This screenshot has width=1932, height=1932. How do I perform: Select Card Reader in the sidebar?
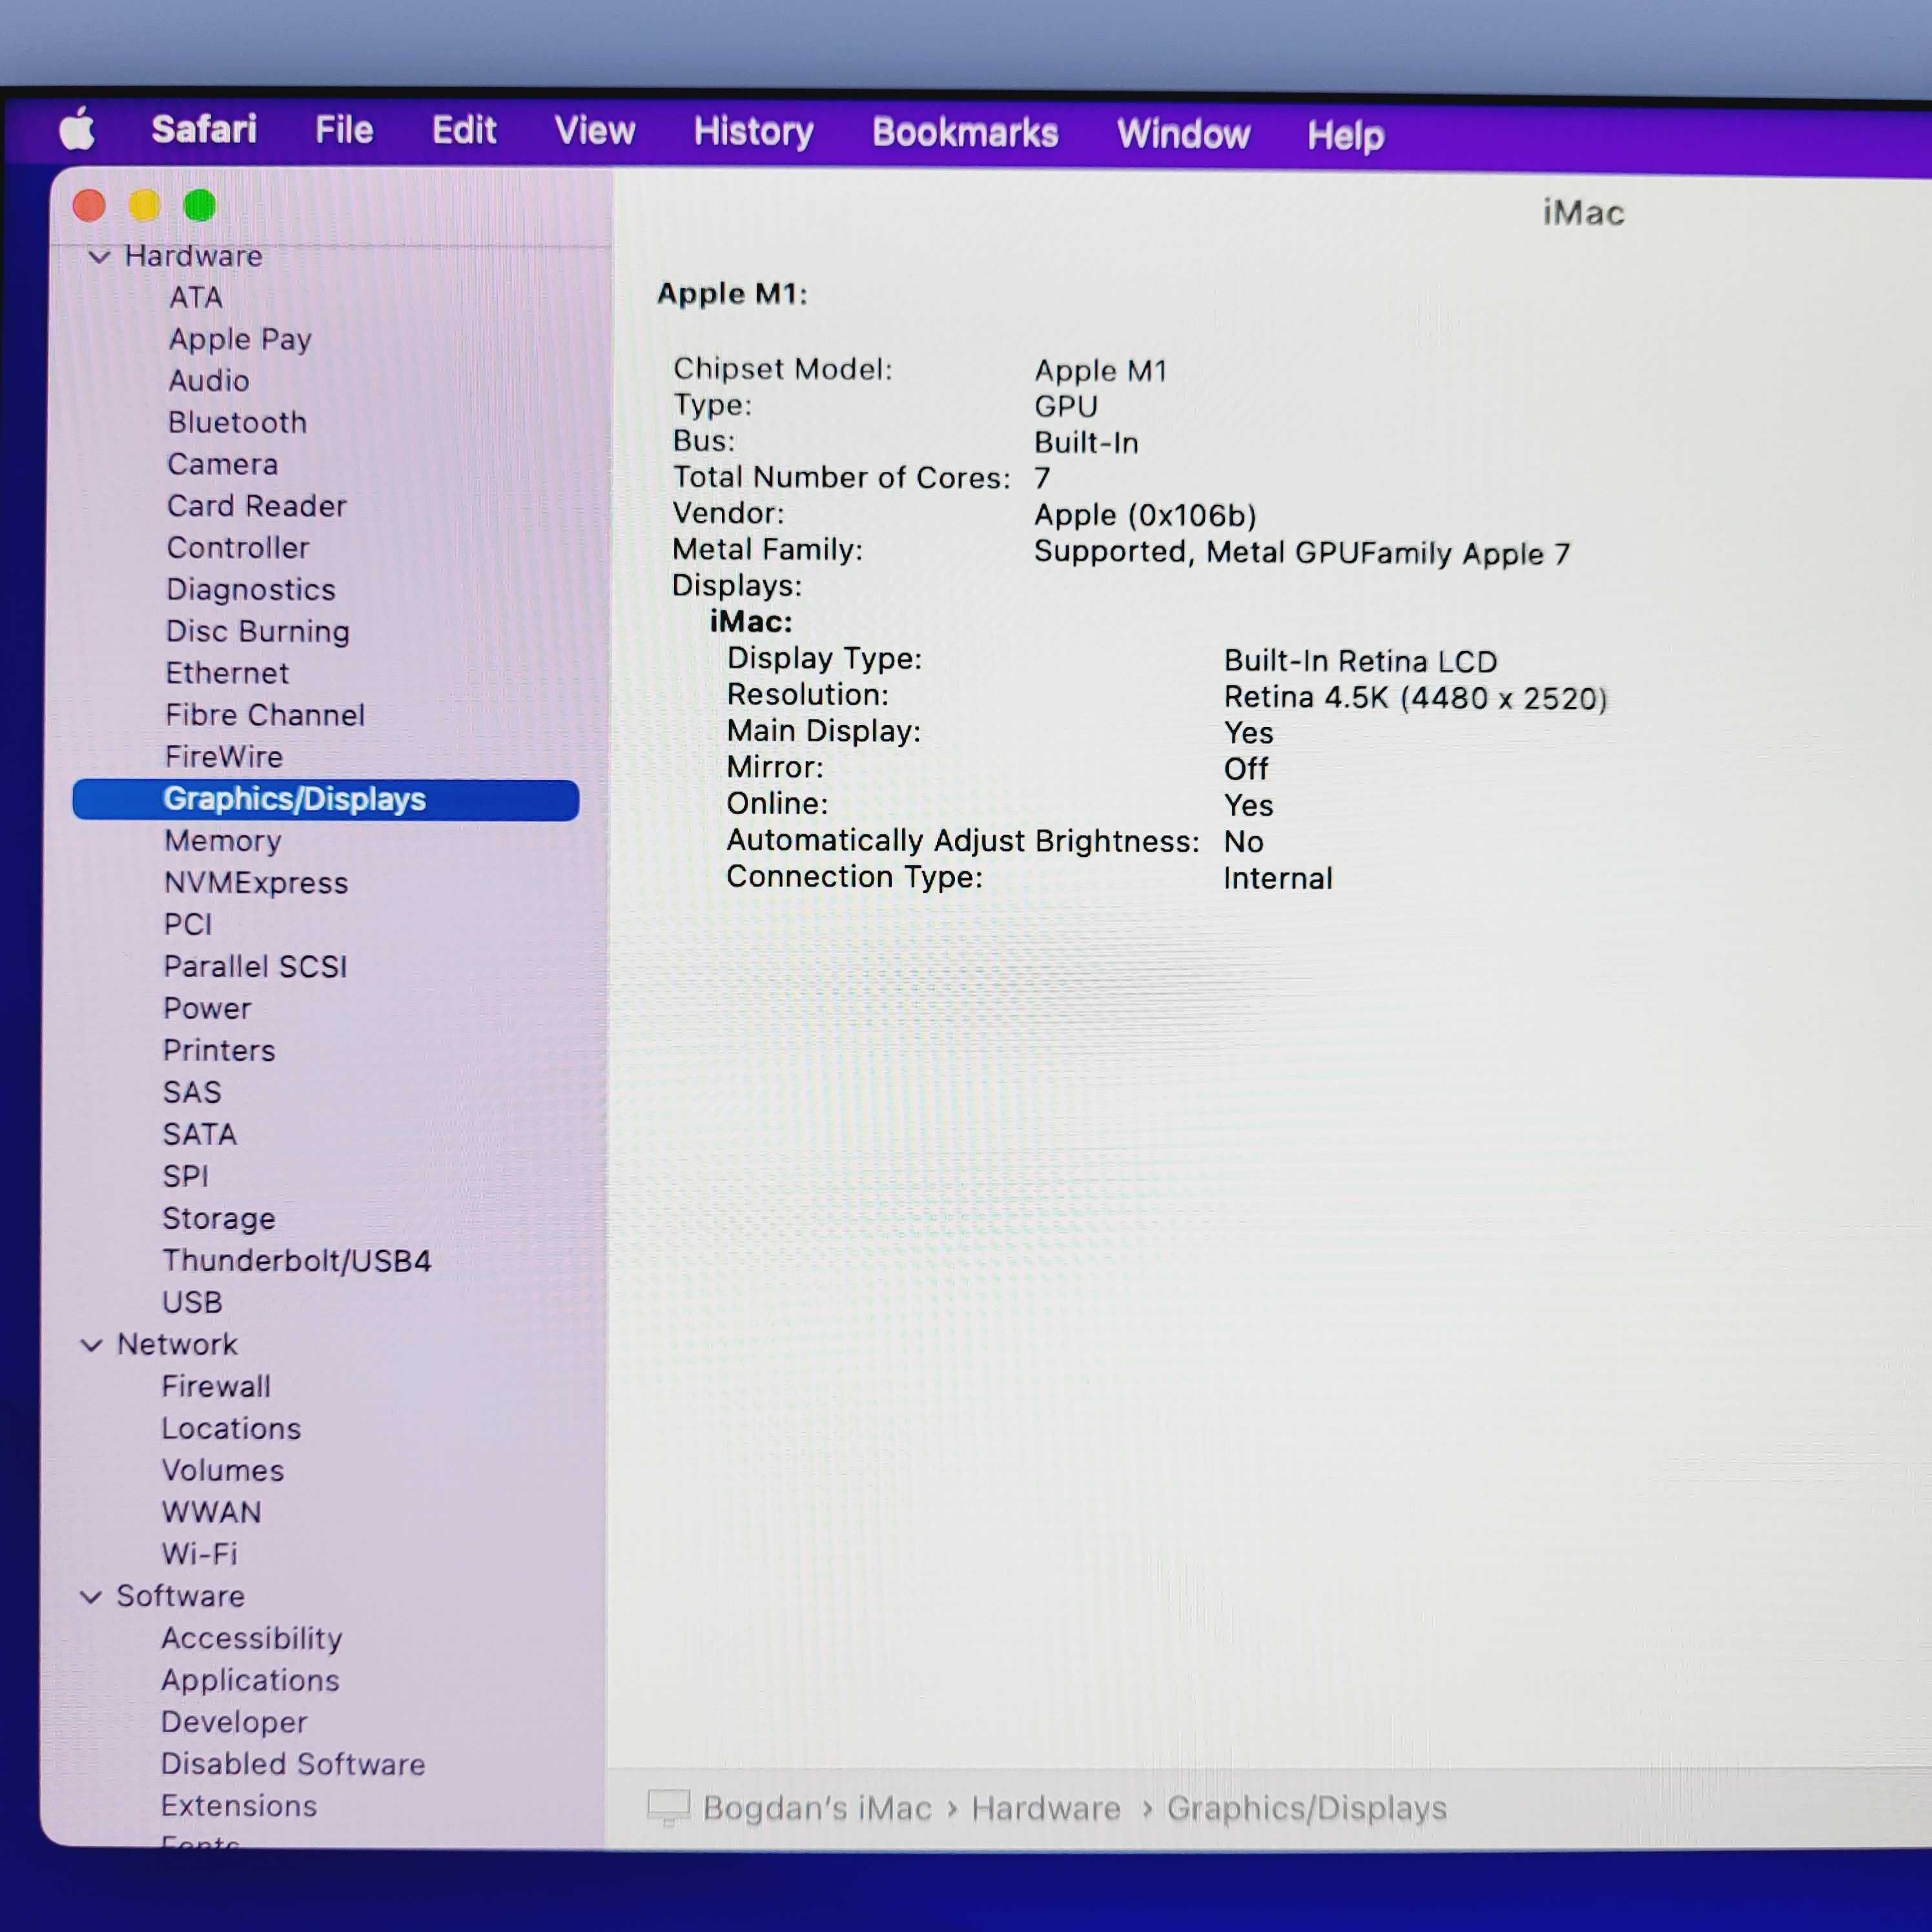257,506
